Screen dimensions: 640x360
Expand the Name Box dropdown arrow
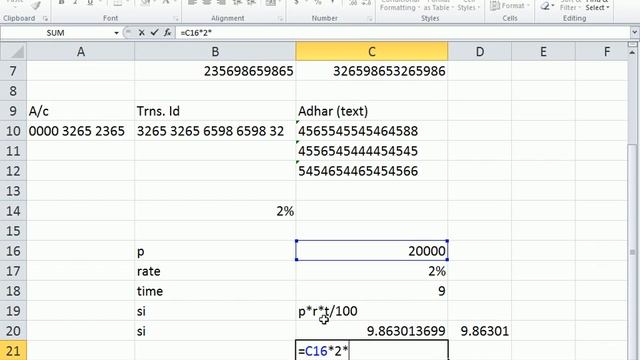116,33
